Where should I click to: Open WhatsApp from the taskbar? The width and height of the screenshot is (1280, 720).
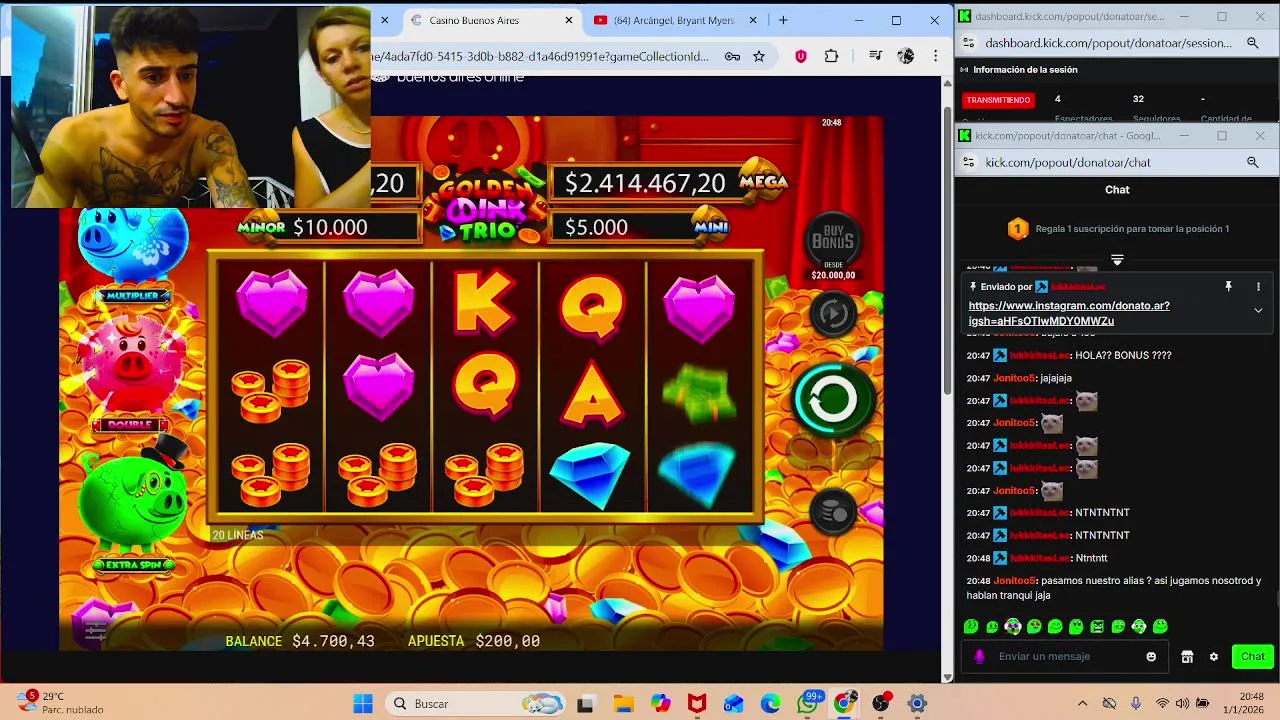point(807,704)
